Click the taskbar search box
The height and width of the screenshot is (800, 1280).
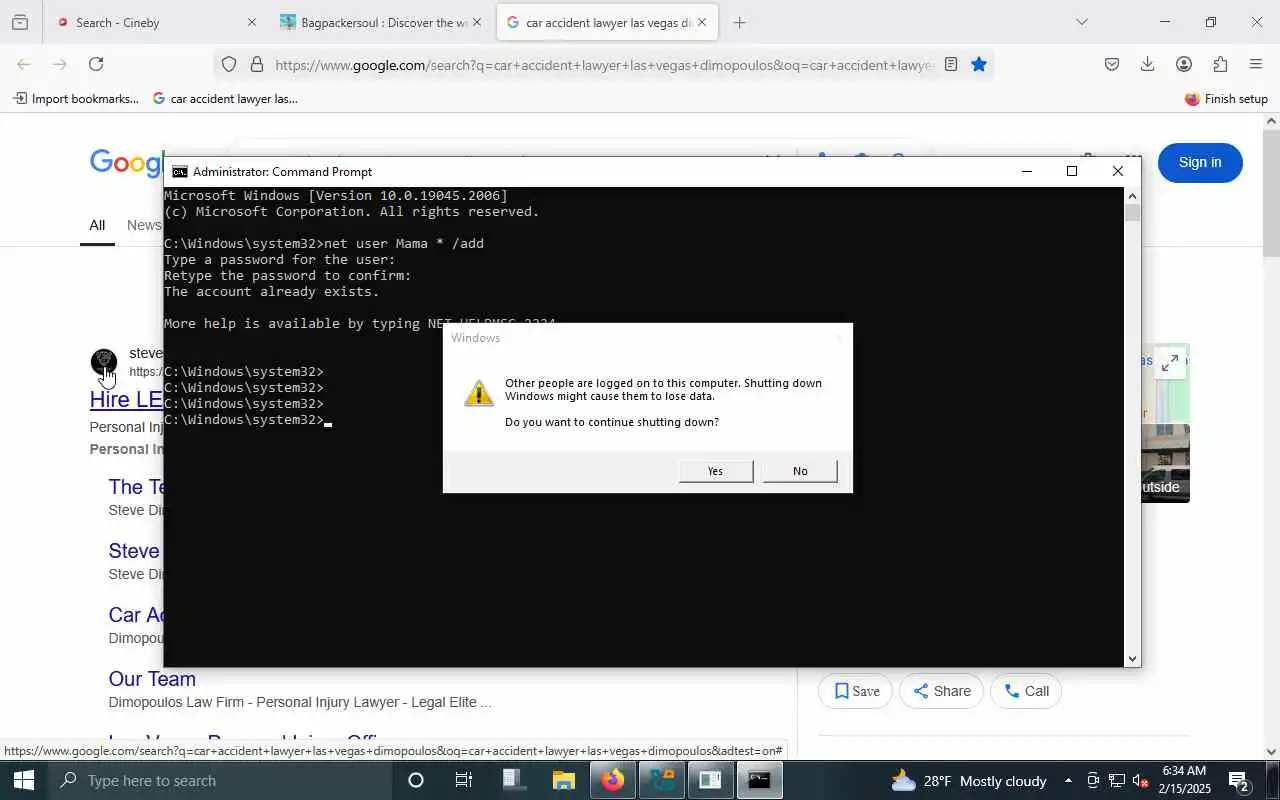(x=220, y=780)
